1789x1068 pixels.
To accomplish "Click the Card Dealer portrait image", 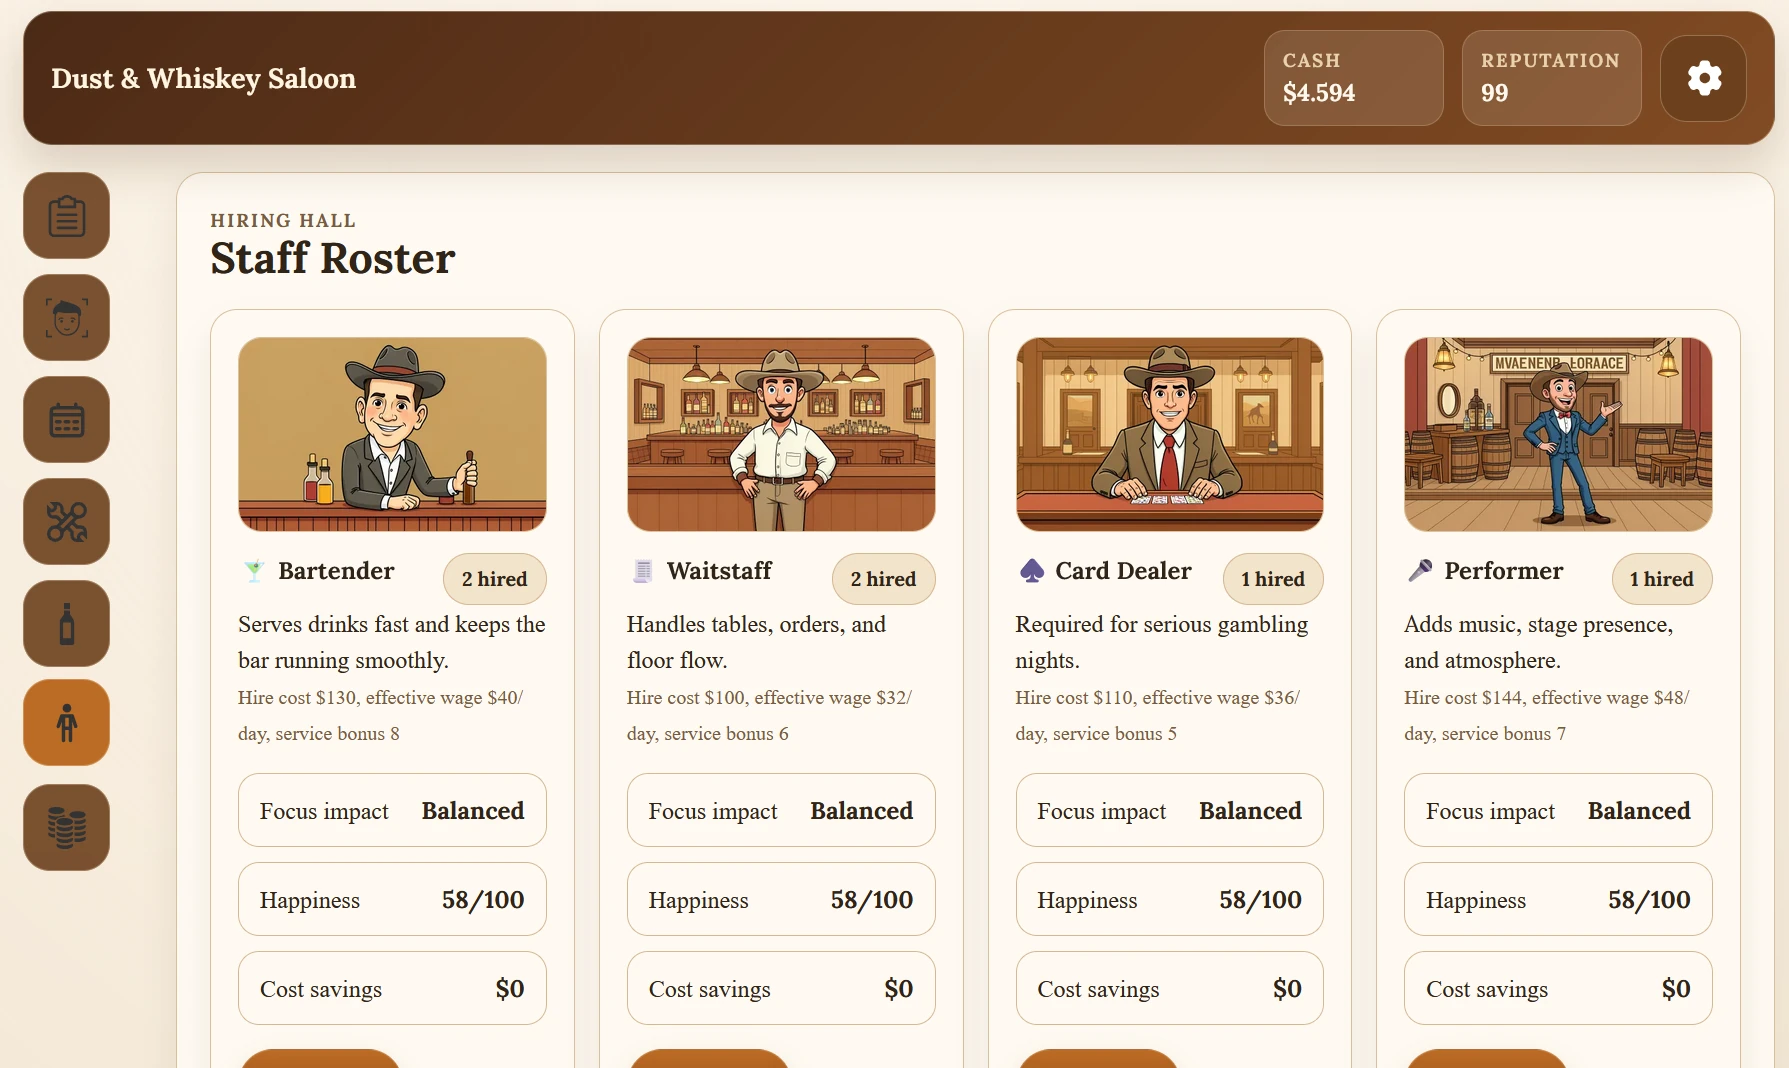I will (1170, 434).
